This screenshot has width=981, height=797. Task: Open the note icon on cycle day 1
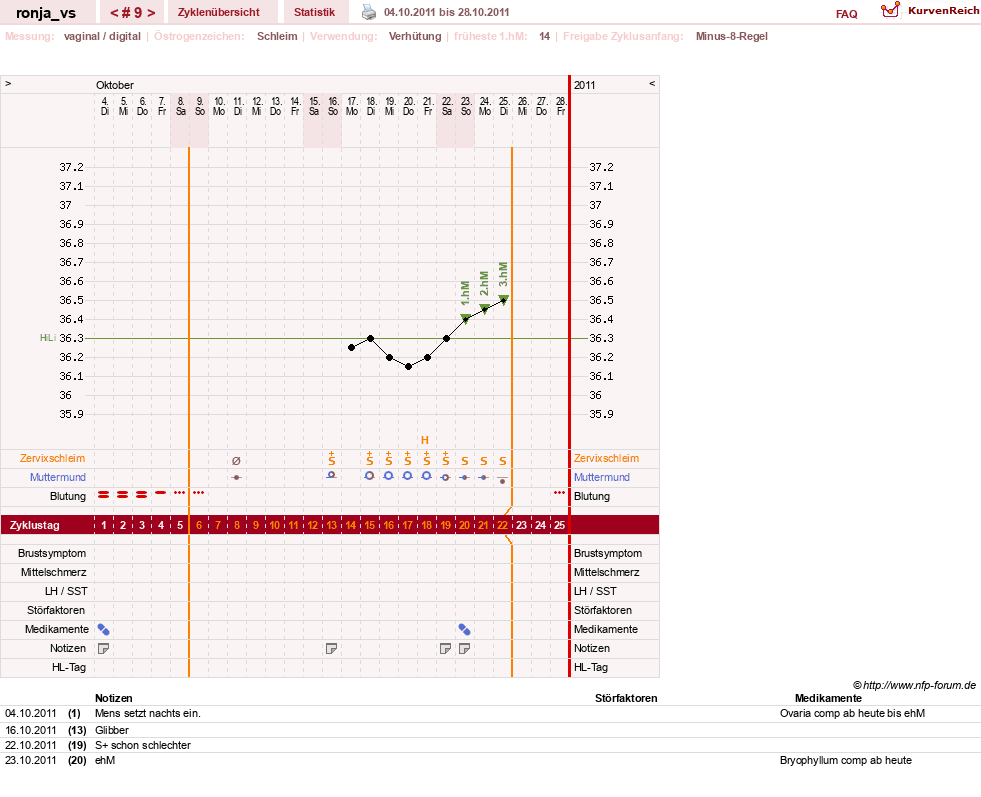[104, 649]
